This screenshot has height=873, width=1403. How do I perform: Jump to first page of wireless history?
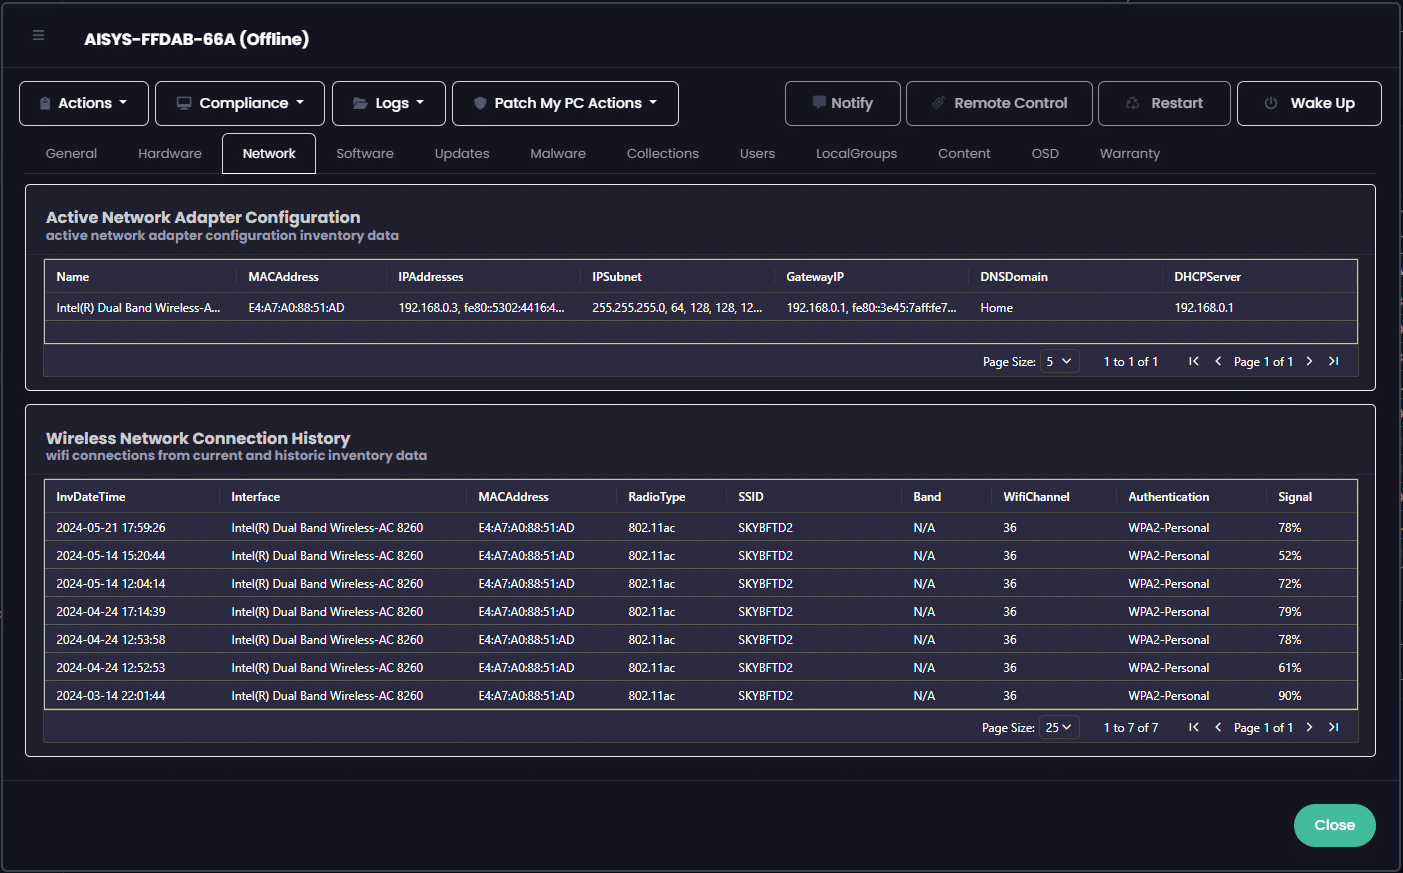pyautogui.click(x=1193, y=727)
